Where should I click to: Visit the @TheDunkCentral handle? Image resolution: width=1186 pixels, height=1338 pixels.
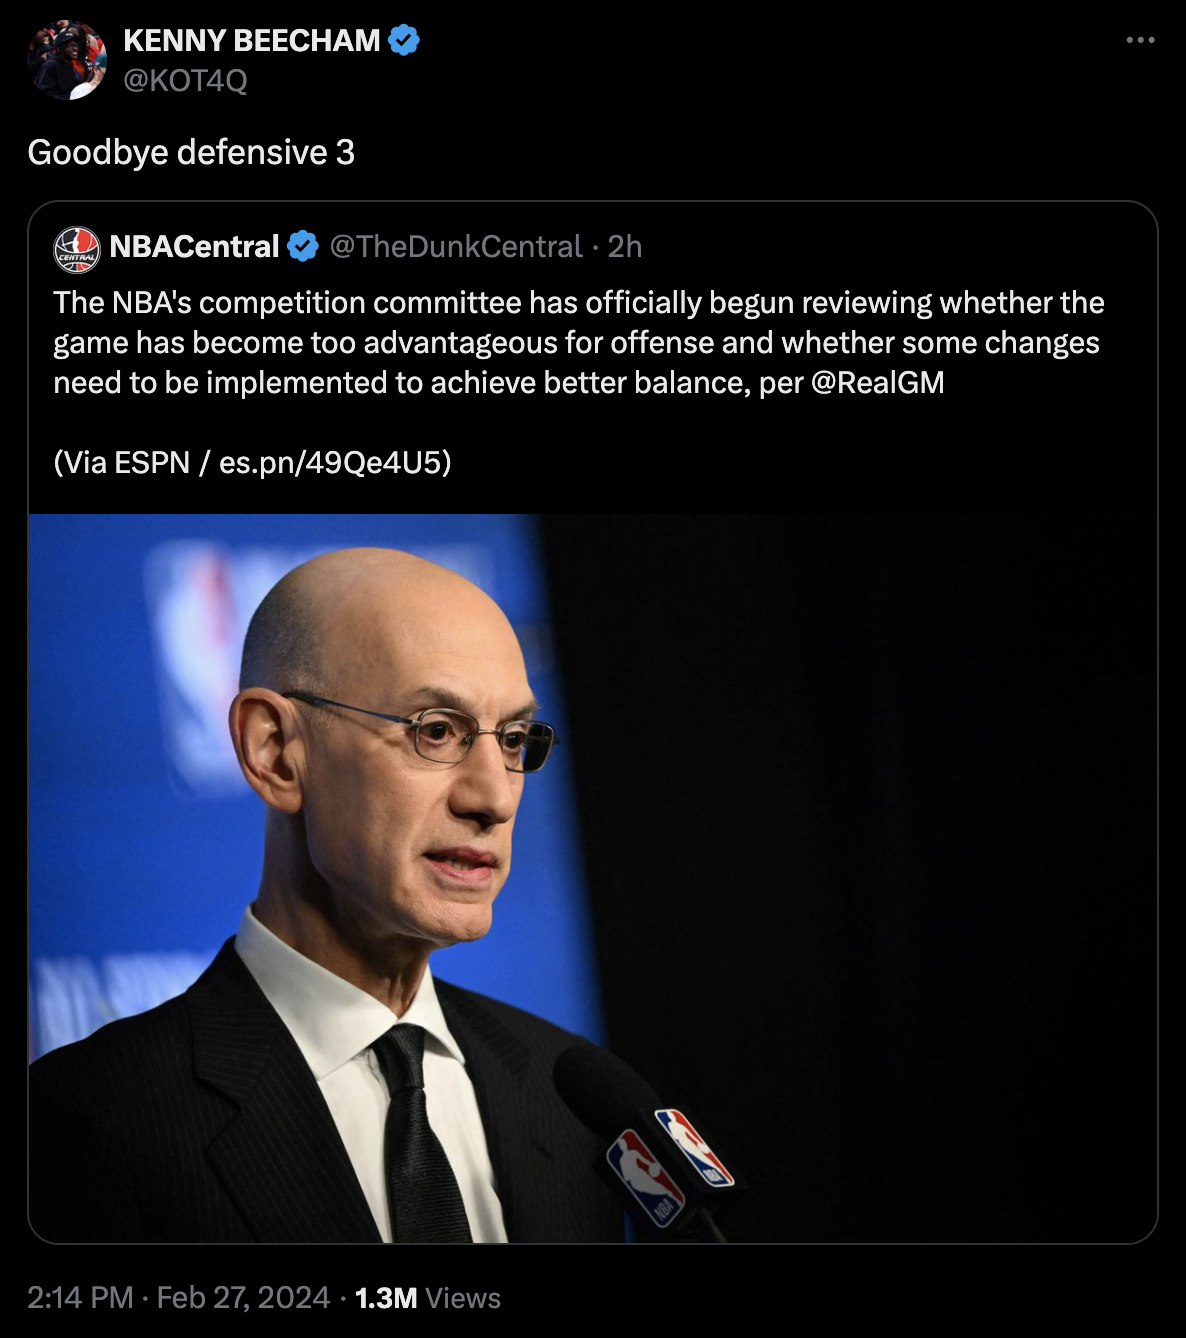(x=456, y=246)
